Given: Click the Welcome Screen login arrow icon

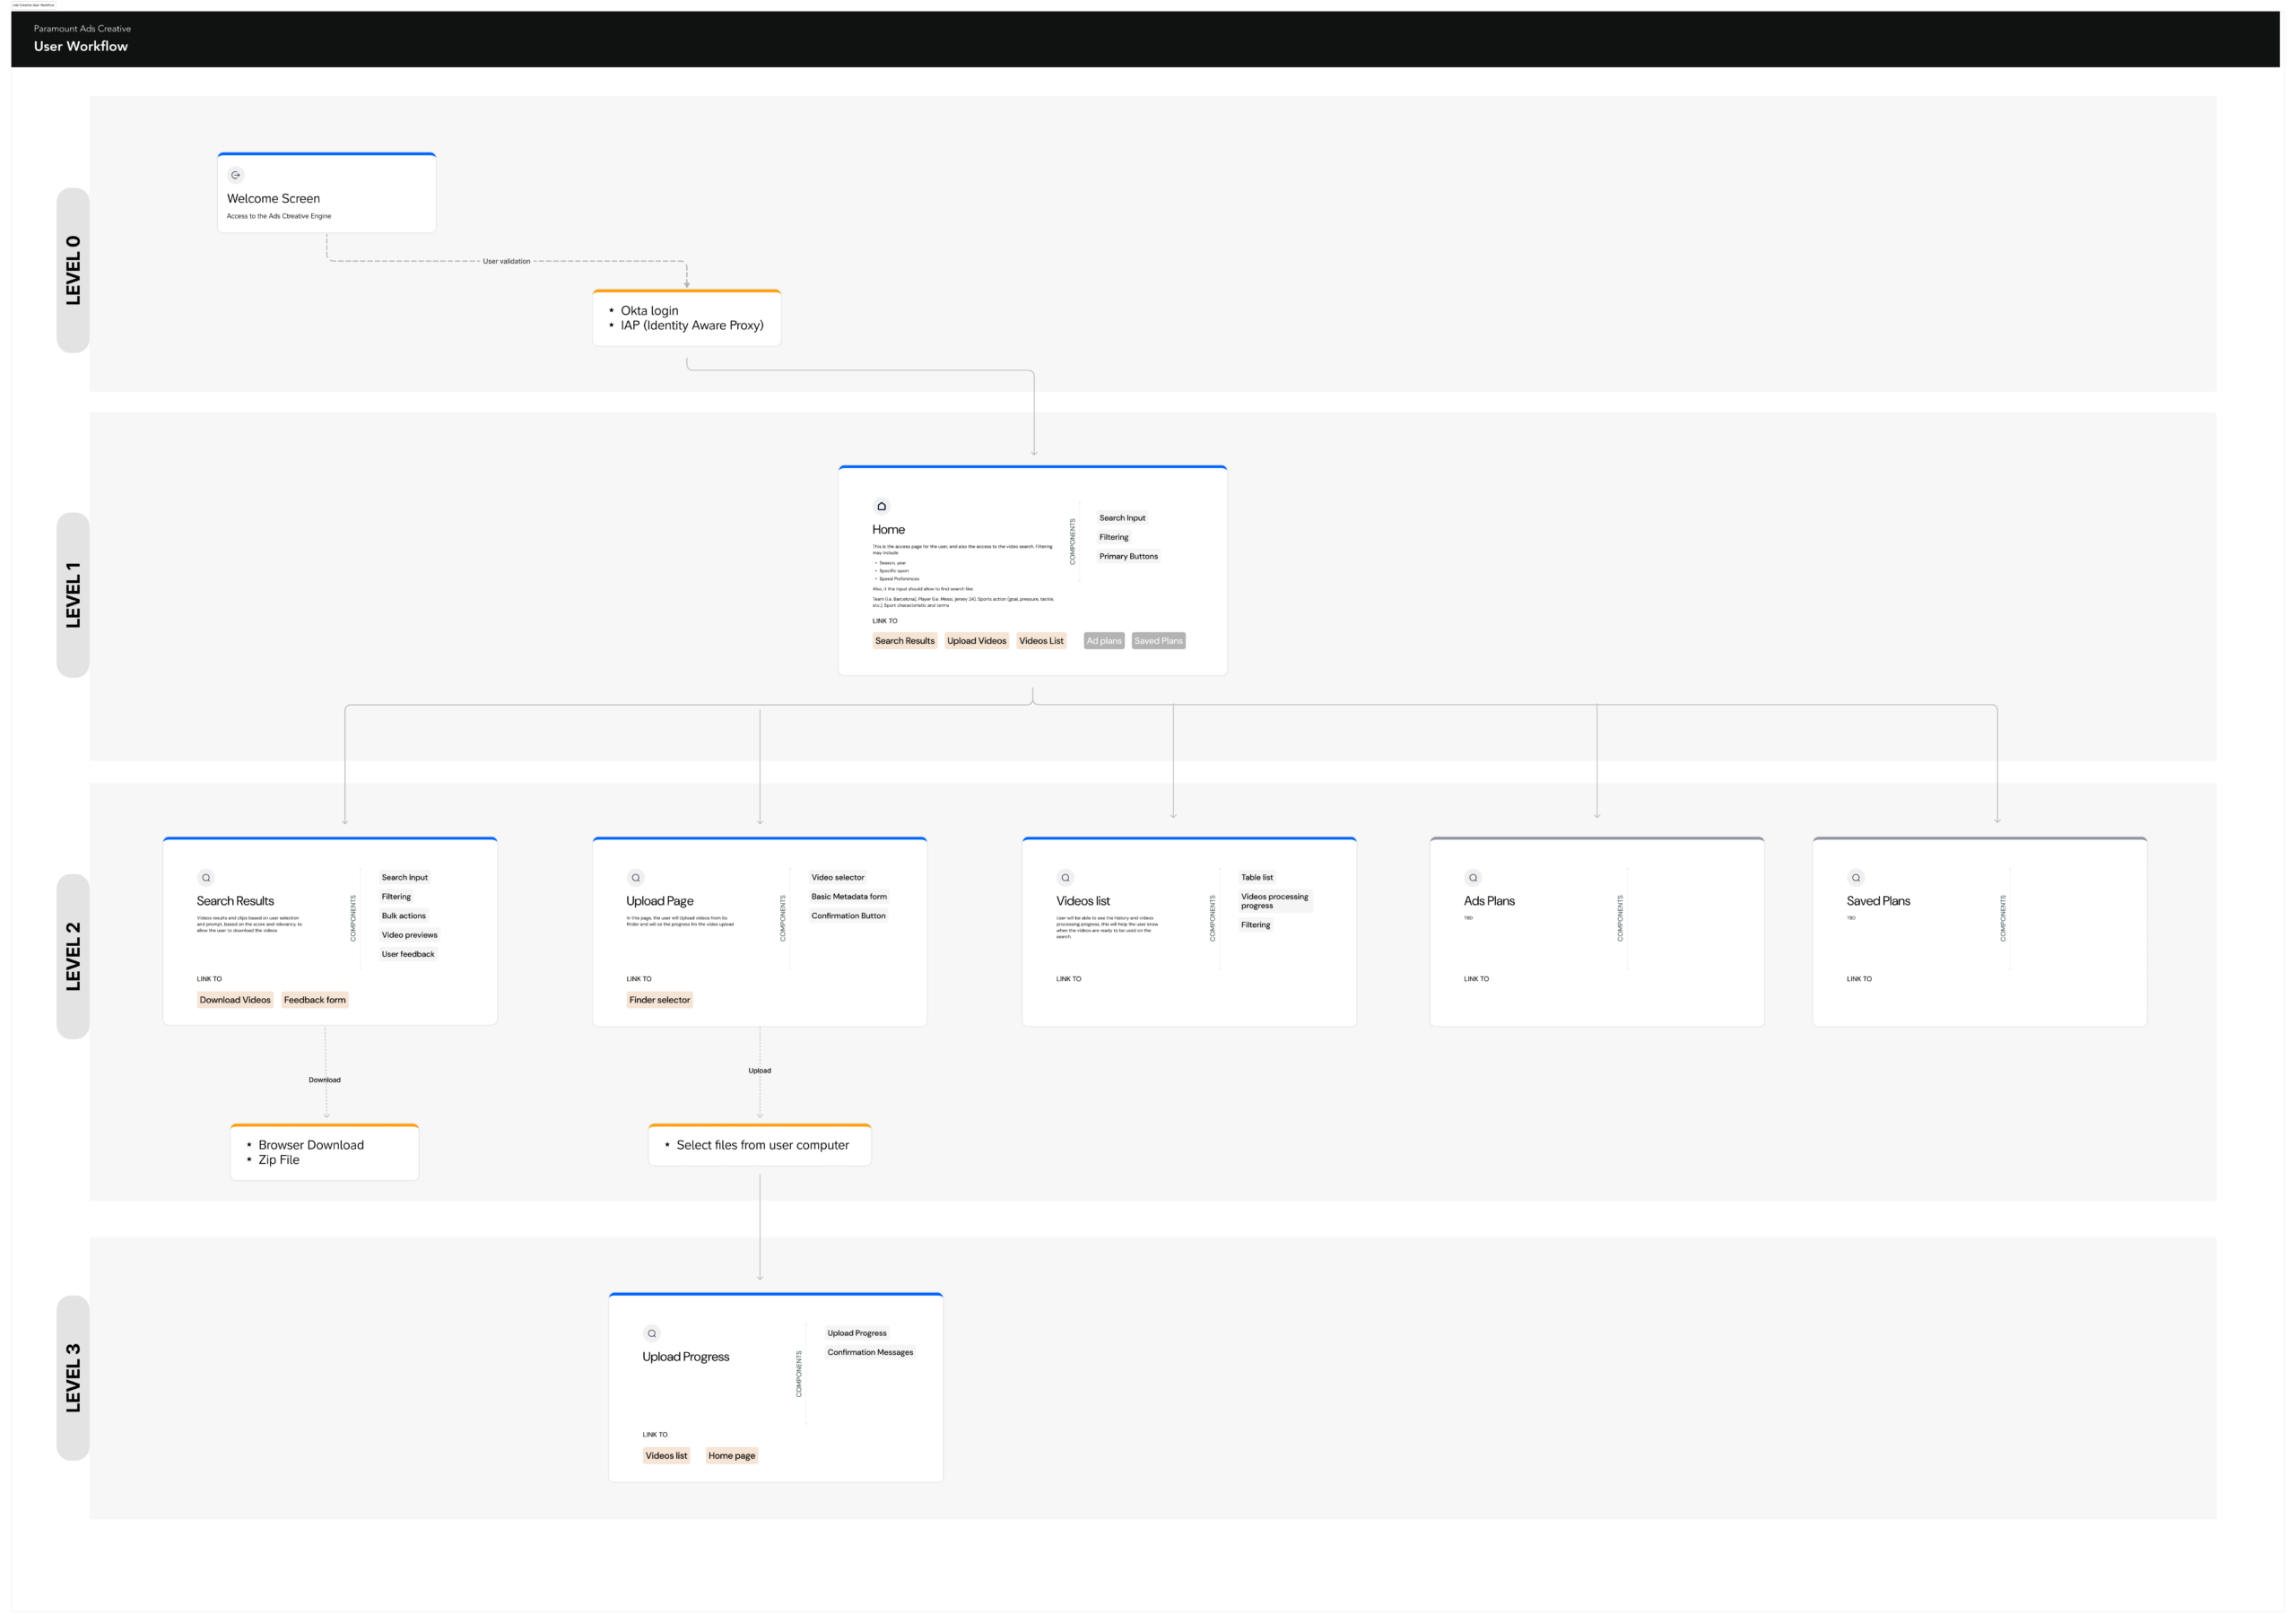Looking at the screenshot, I should tap(236, 175).
